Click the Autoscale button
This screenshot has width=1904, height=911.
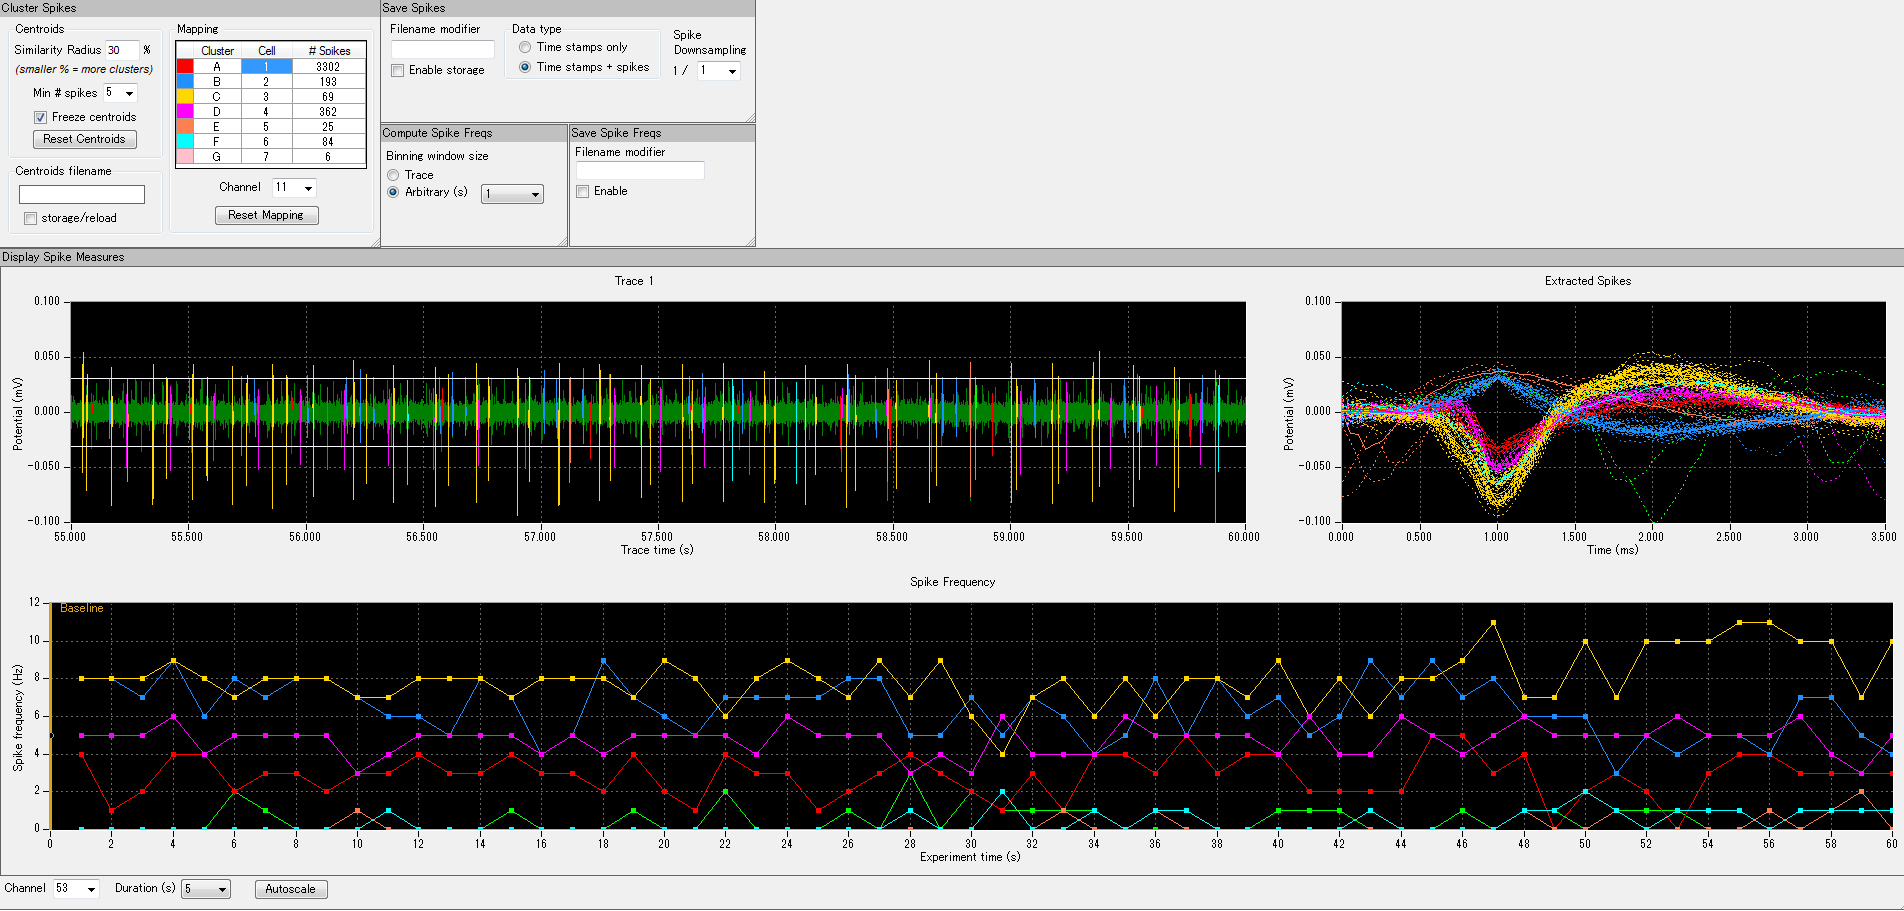[290, 889]
